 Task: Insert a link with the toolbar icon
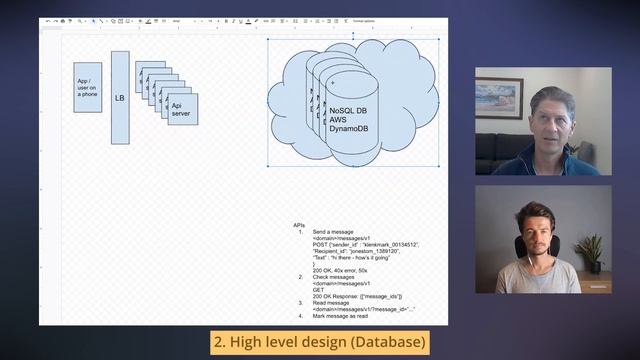[x=266, y=21]
